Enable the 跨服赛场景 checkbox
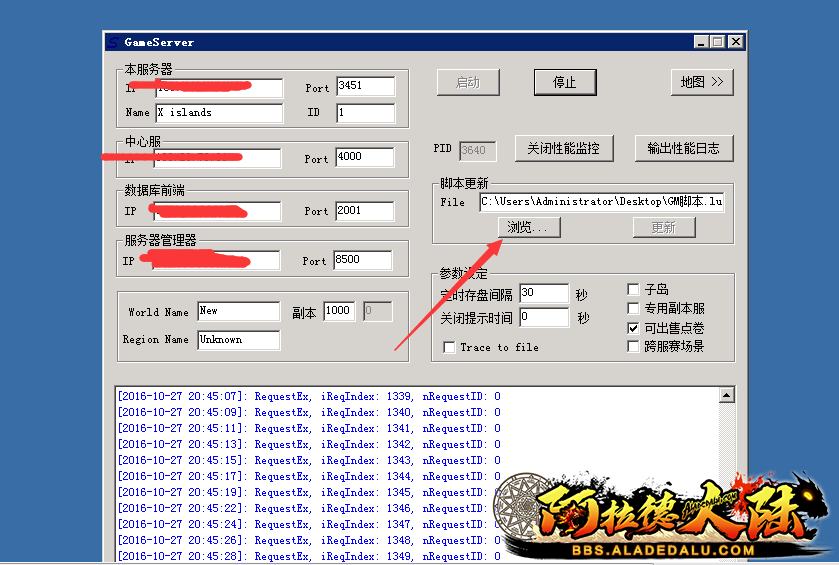839x565 pixels. click(633, 346)
